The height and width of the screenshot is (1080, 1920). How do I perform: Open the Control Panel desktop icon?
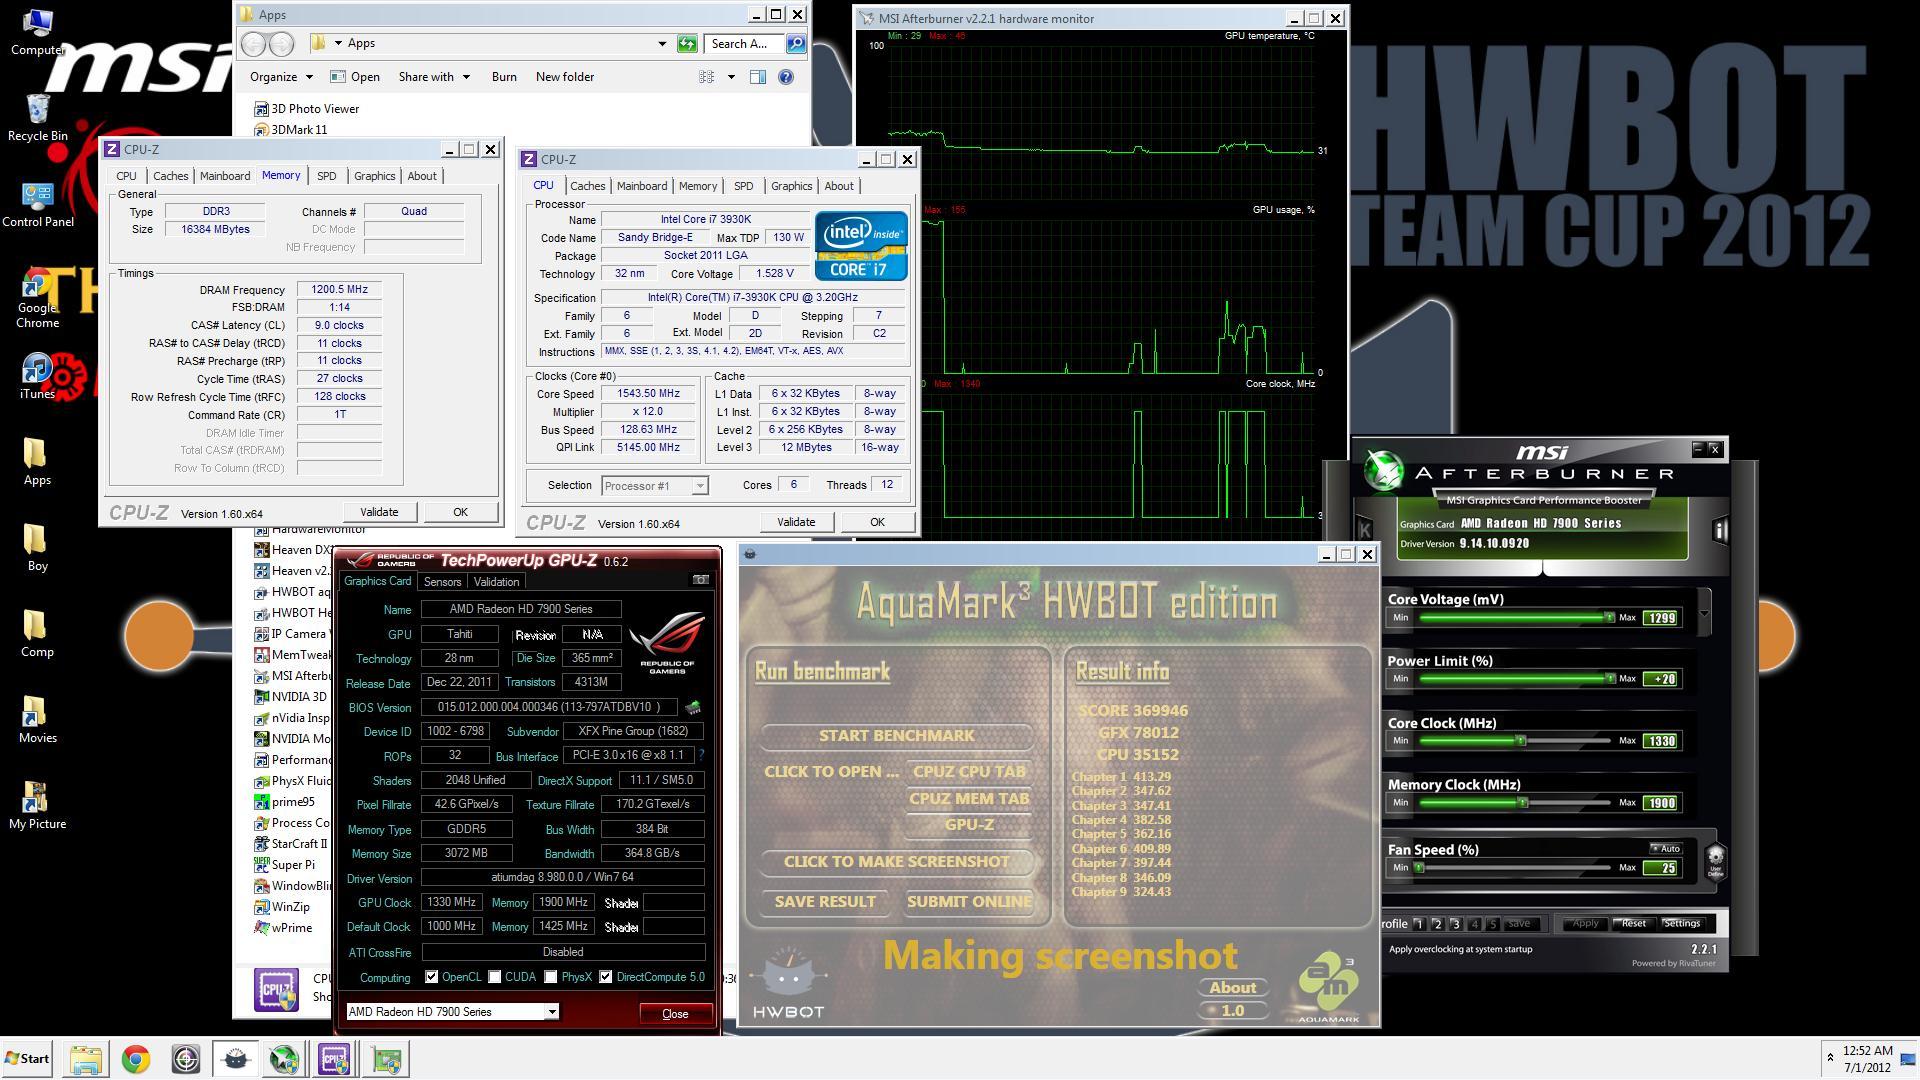point(37,204)
